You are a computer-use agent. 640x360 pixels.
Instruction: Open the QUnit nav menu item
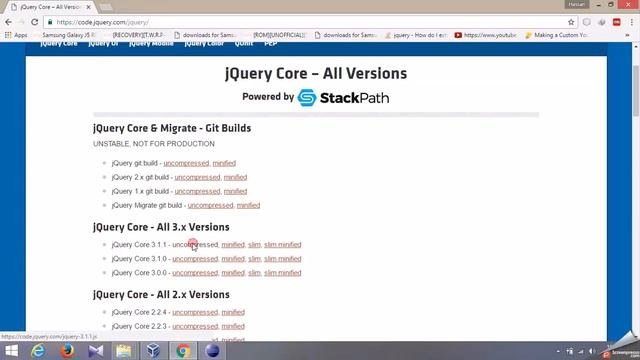[x=244, y=43]
